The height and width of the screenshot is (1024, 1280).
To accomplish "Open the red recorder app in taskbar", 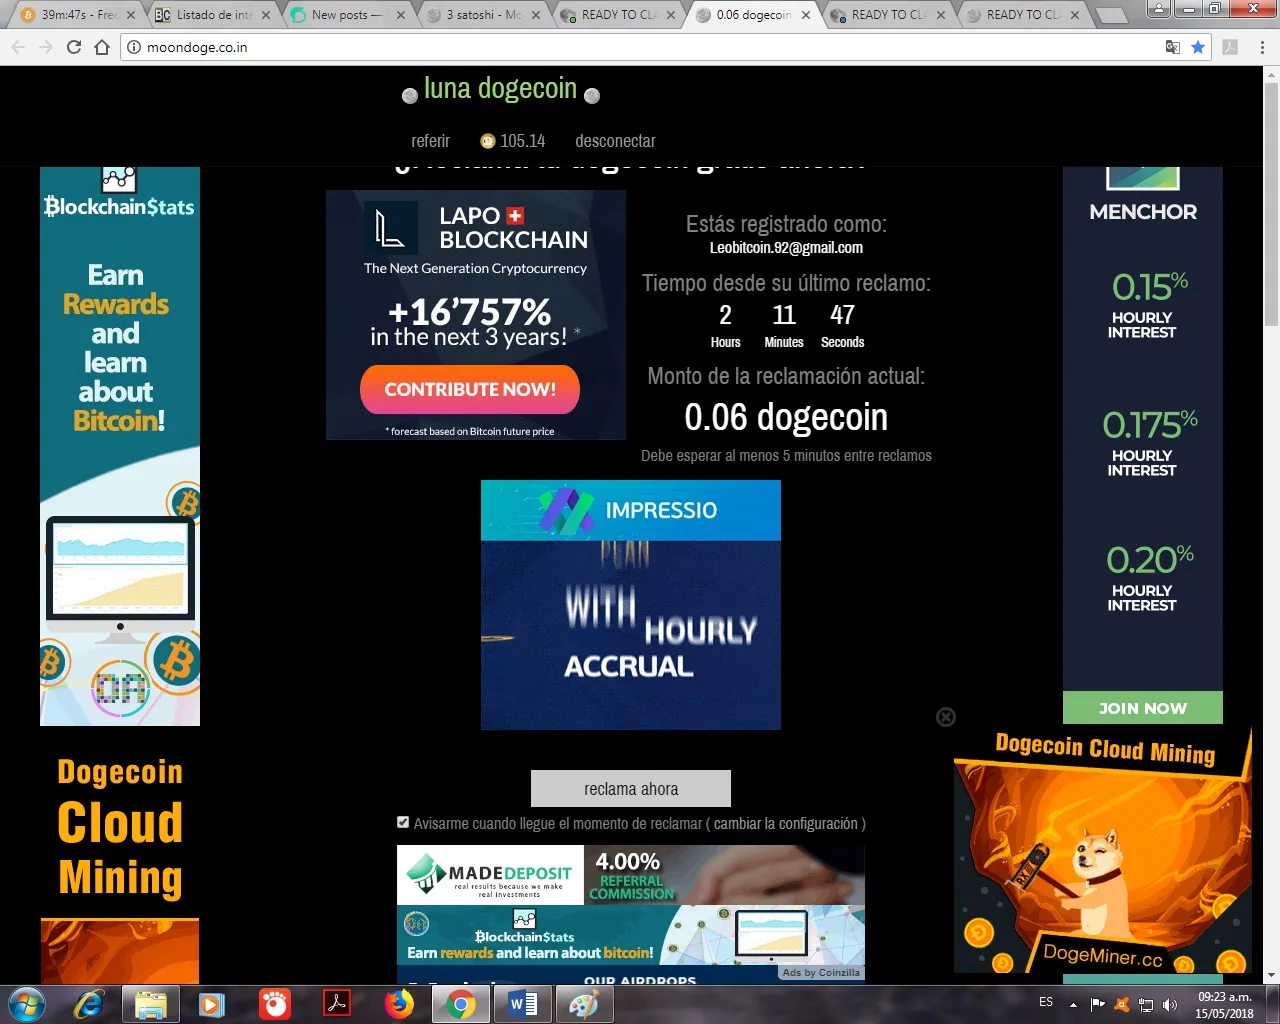I will [x=274, y=1004].
